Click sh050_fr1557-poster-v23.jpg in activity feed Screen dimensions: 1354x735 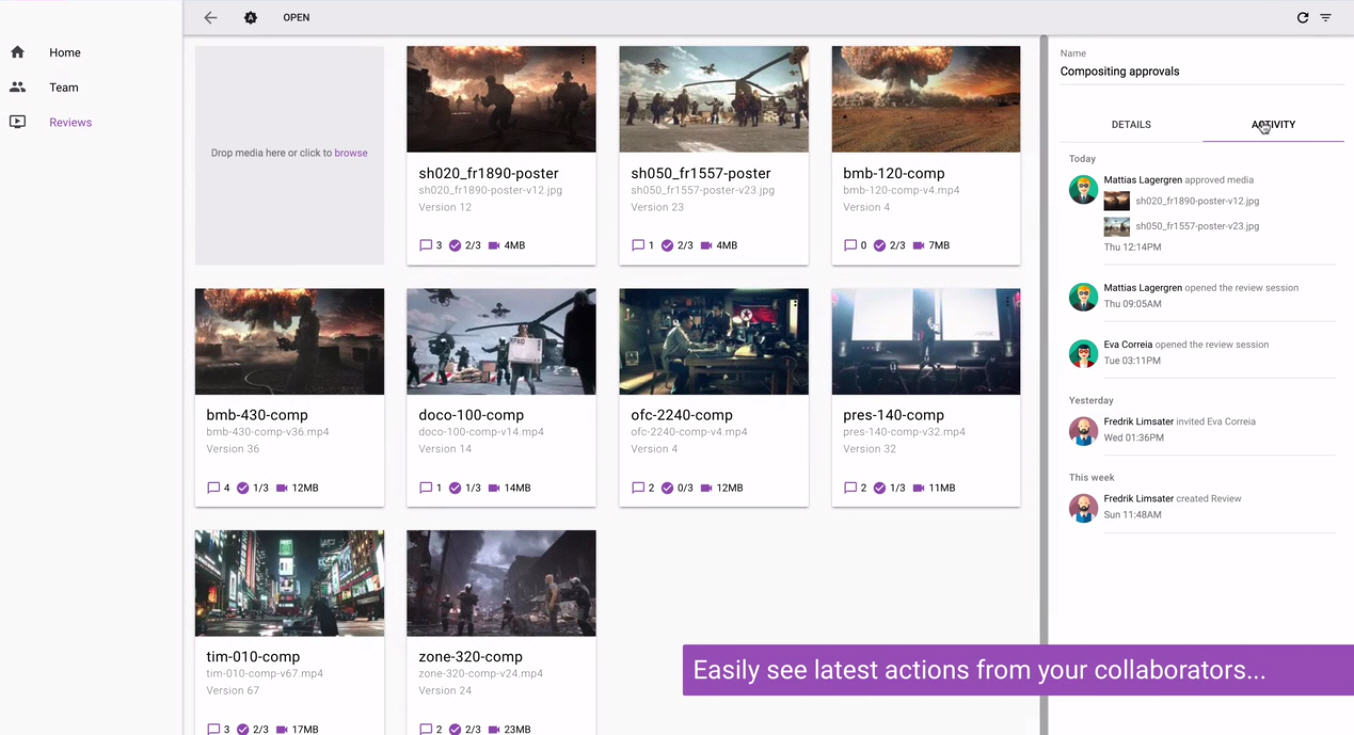[1197, 226]
